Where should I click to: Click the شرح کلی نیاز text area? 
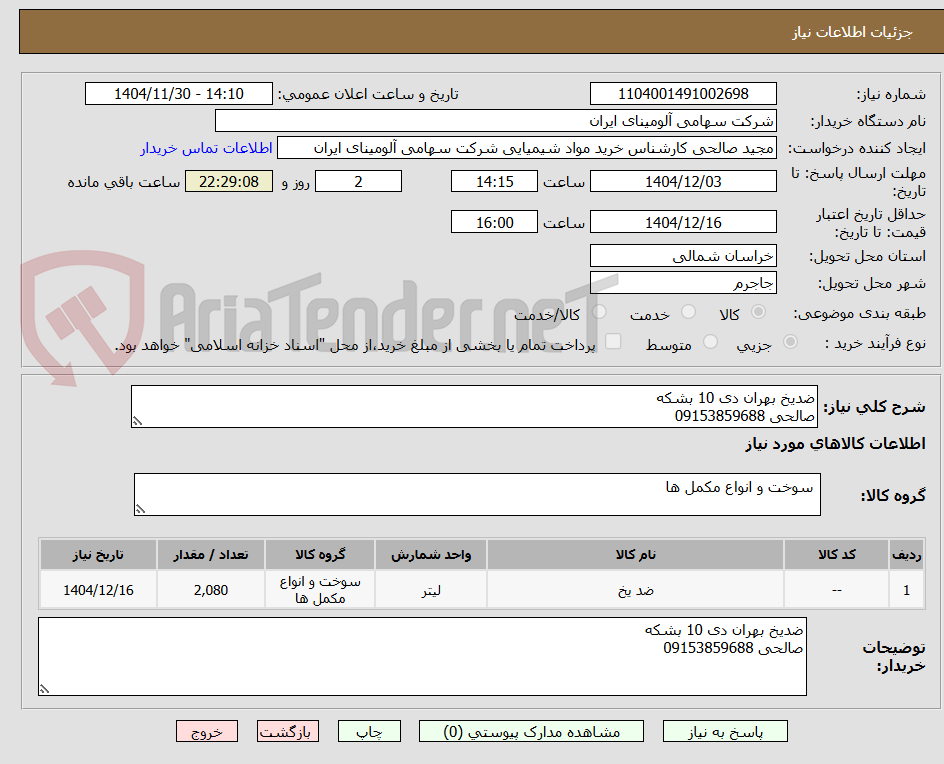[474, 407]
